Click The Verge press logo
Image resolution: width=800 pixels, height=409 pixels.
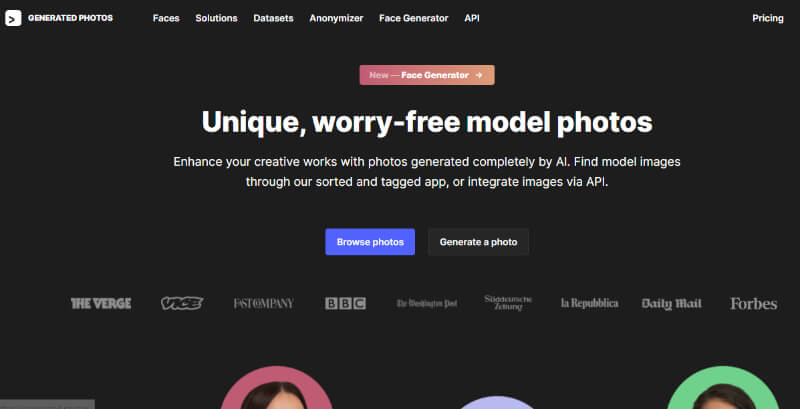click(101, 303)
